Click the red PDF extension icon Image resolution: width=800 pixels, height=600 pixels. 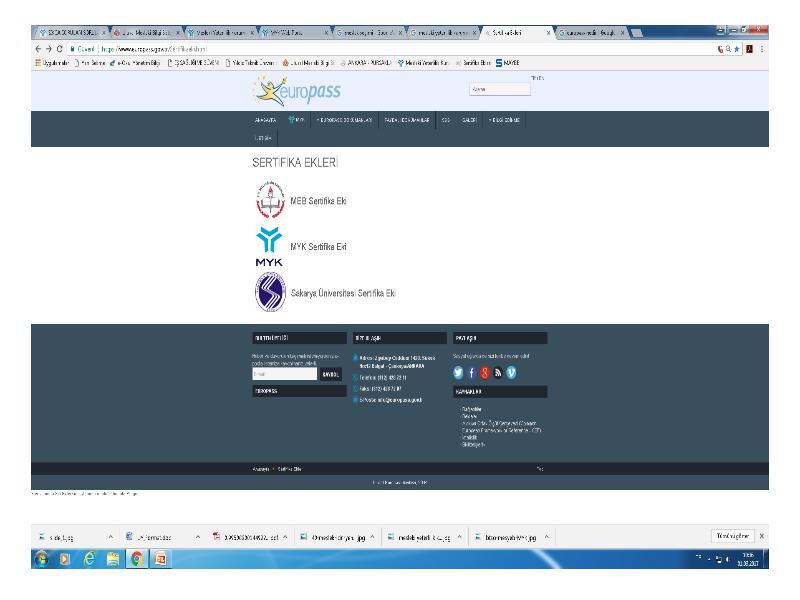[749, 49]
